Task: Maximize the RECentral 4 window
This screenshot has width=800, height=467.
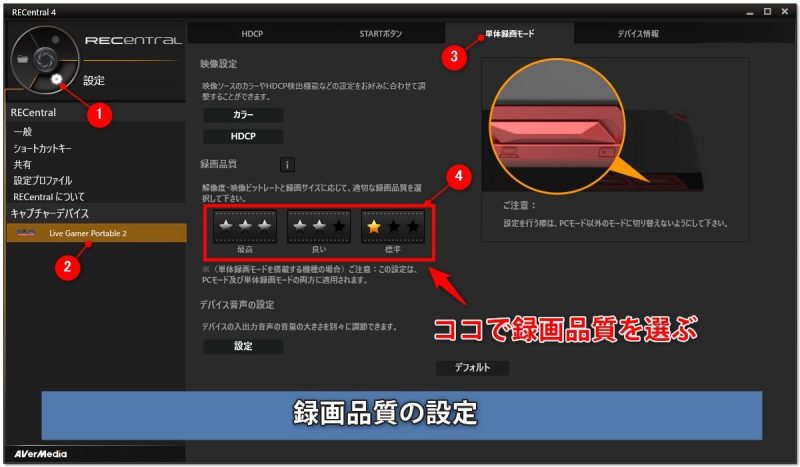Action: click(x=767, y=12)
